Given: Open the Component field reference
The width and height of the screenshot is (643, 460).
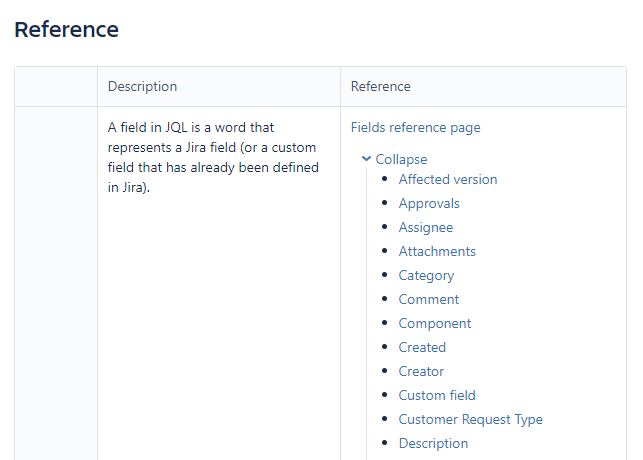Looking at the screenshot, I should pos(434,323).
